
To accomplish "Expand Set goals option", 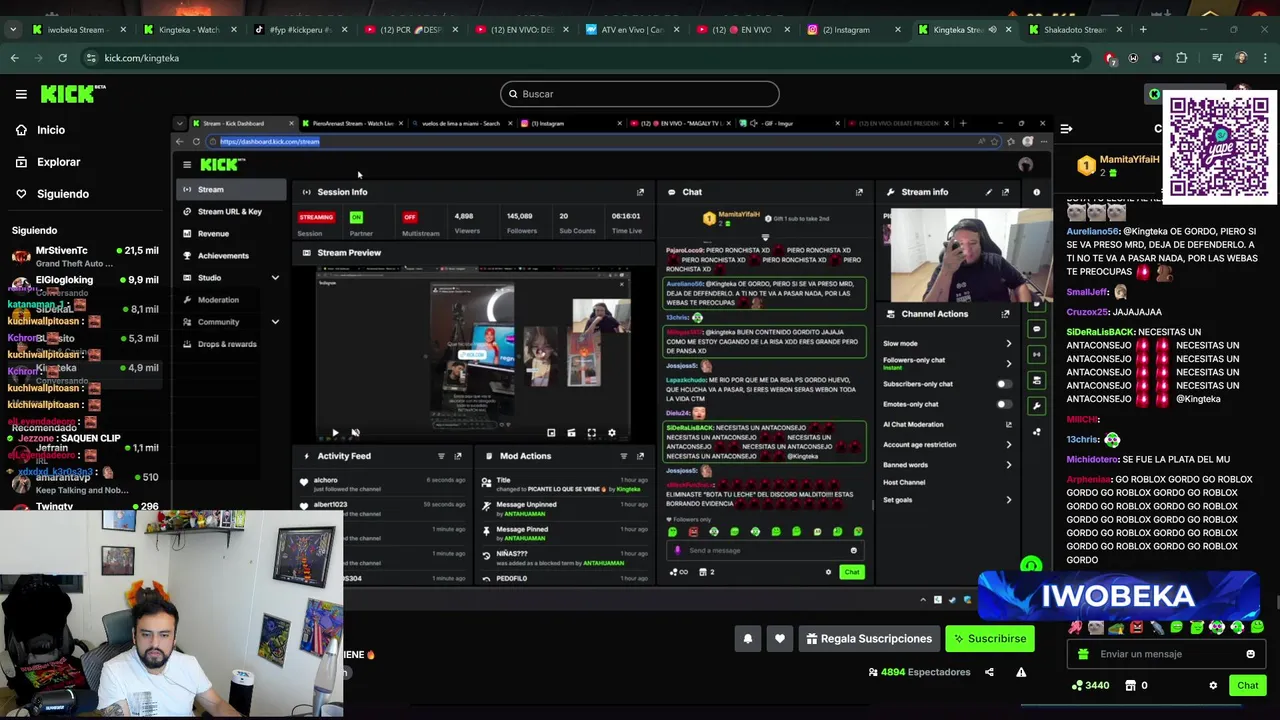I will pyautogui.click(x=1008, y=499).
